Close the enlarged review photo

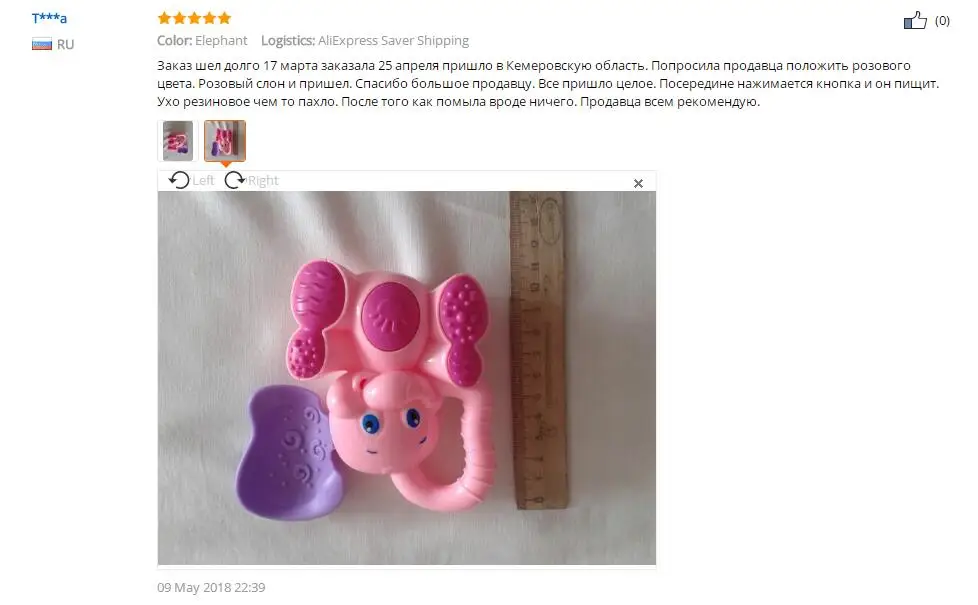638,183
